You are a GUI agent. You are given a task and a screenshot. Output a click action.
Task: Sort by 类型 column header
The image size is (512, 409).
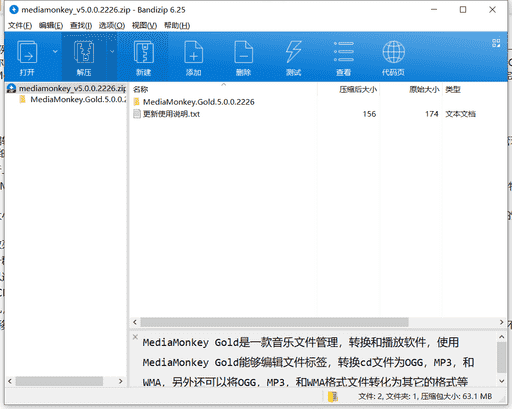[x=475, y=89]
